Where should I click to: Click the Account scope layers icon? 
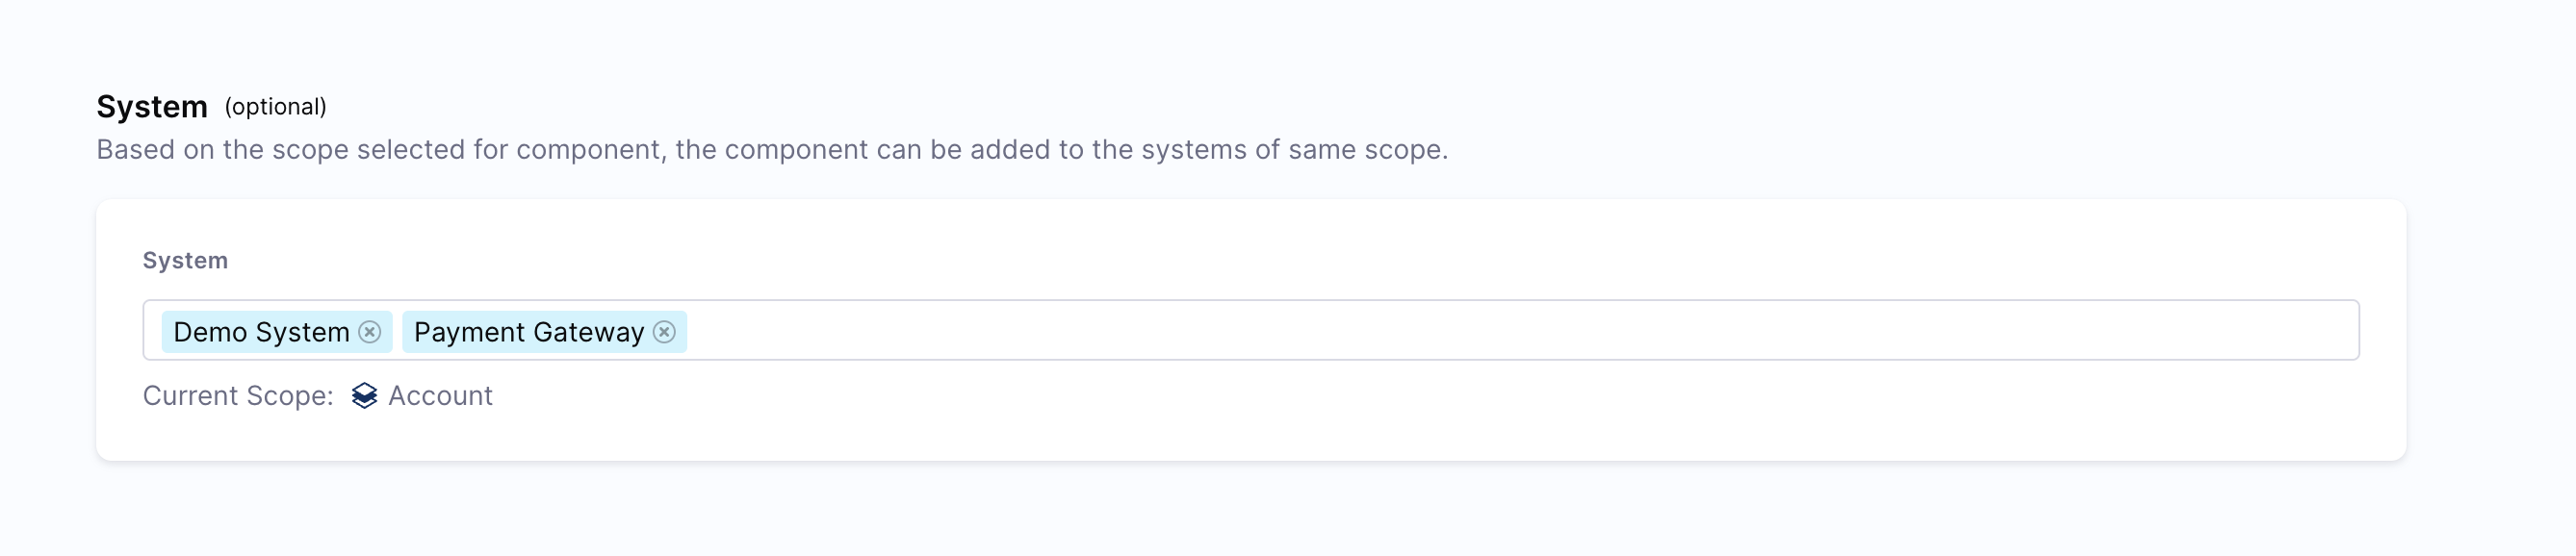click(364, 396)
